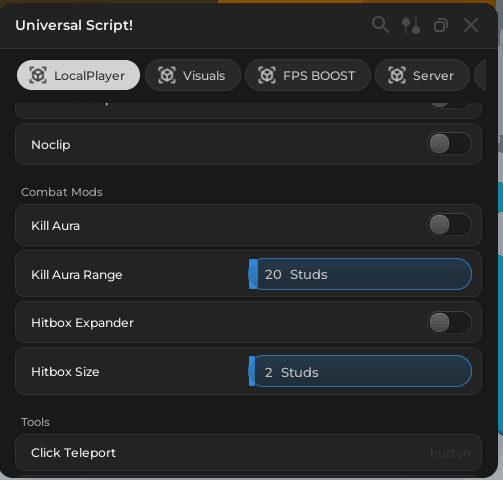This screenshot has height=480, width=503.
Task: Click the window duplicate/minimize icon
Action: click(x=441, y=25)
